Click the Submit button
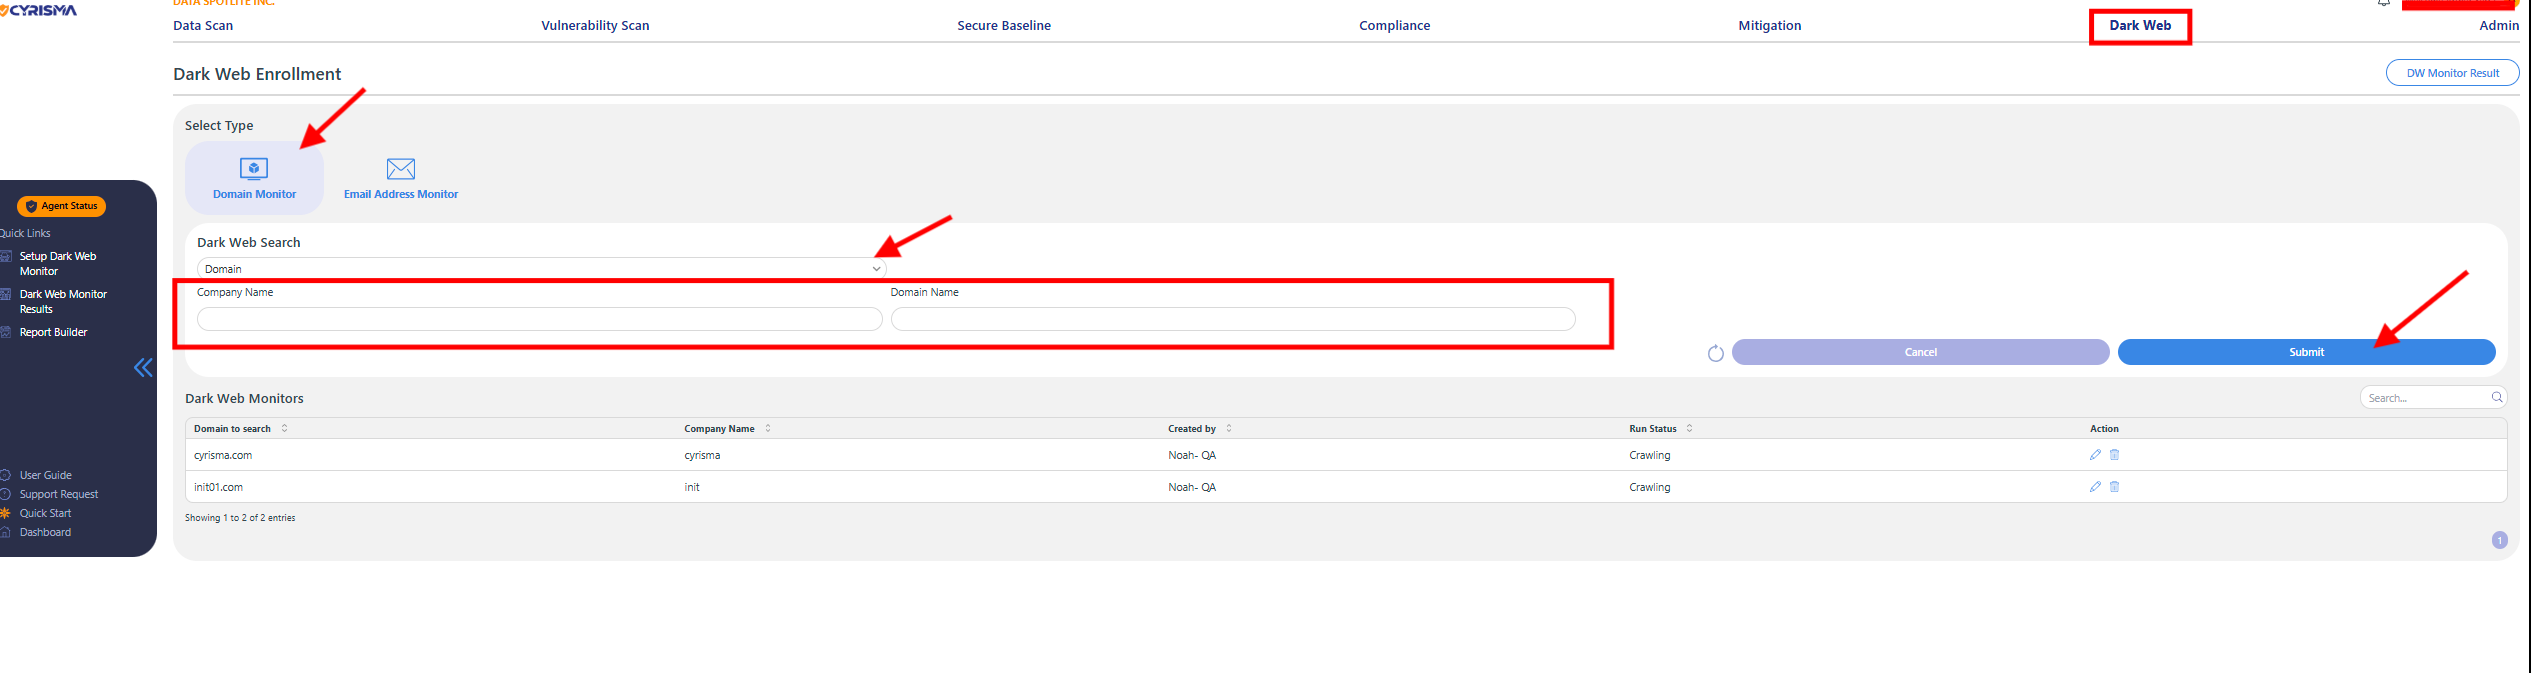This screenshot has width=2531, height=673. click(x=2306, y=352)
